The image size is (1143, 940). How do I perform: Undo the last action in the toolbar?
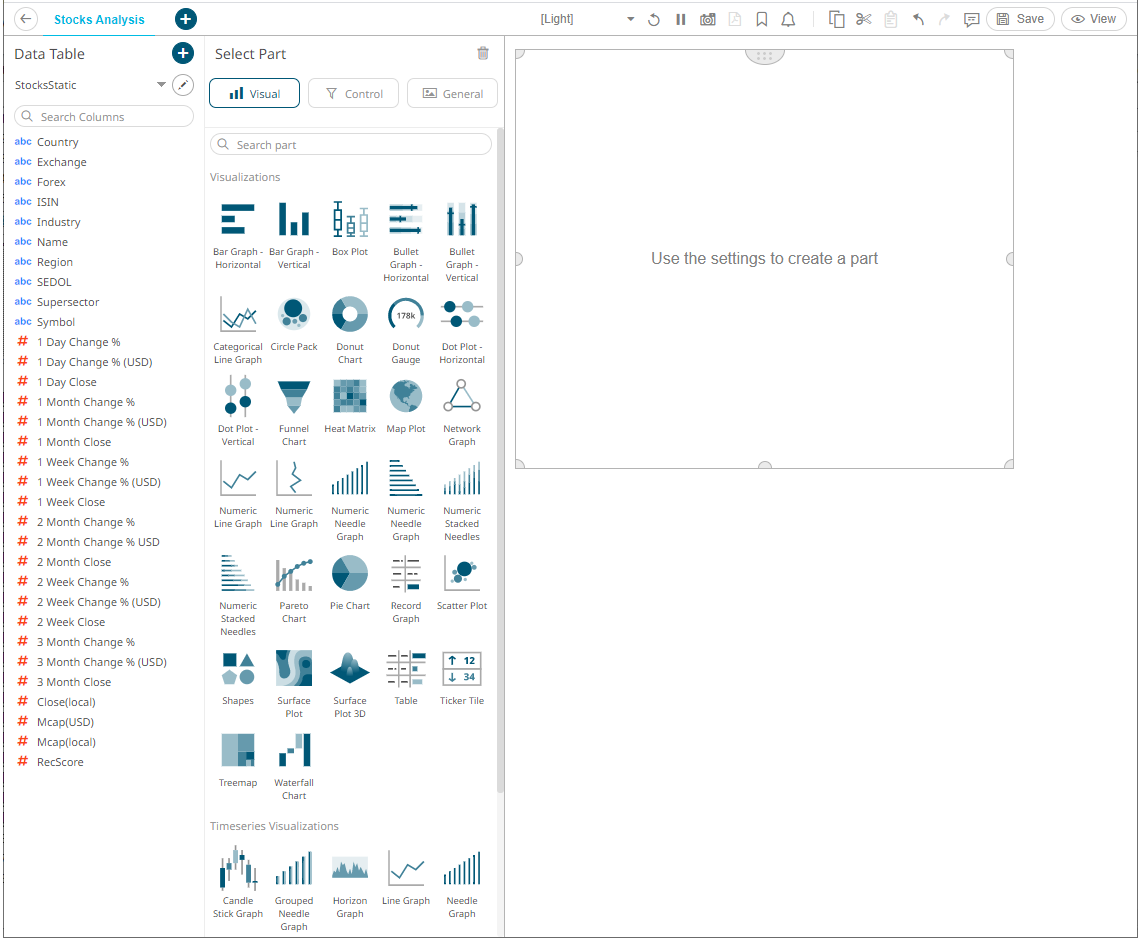[x=917, y=19]
